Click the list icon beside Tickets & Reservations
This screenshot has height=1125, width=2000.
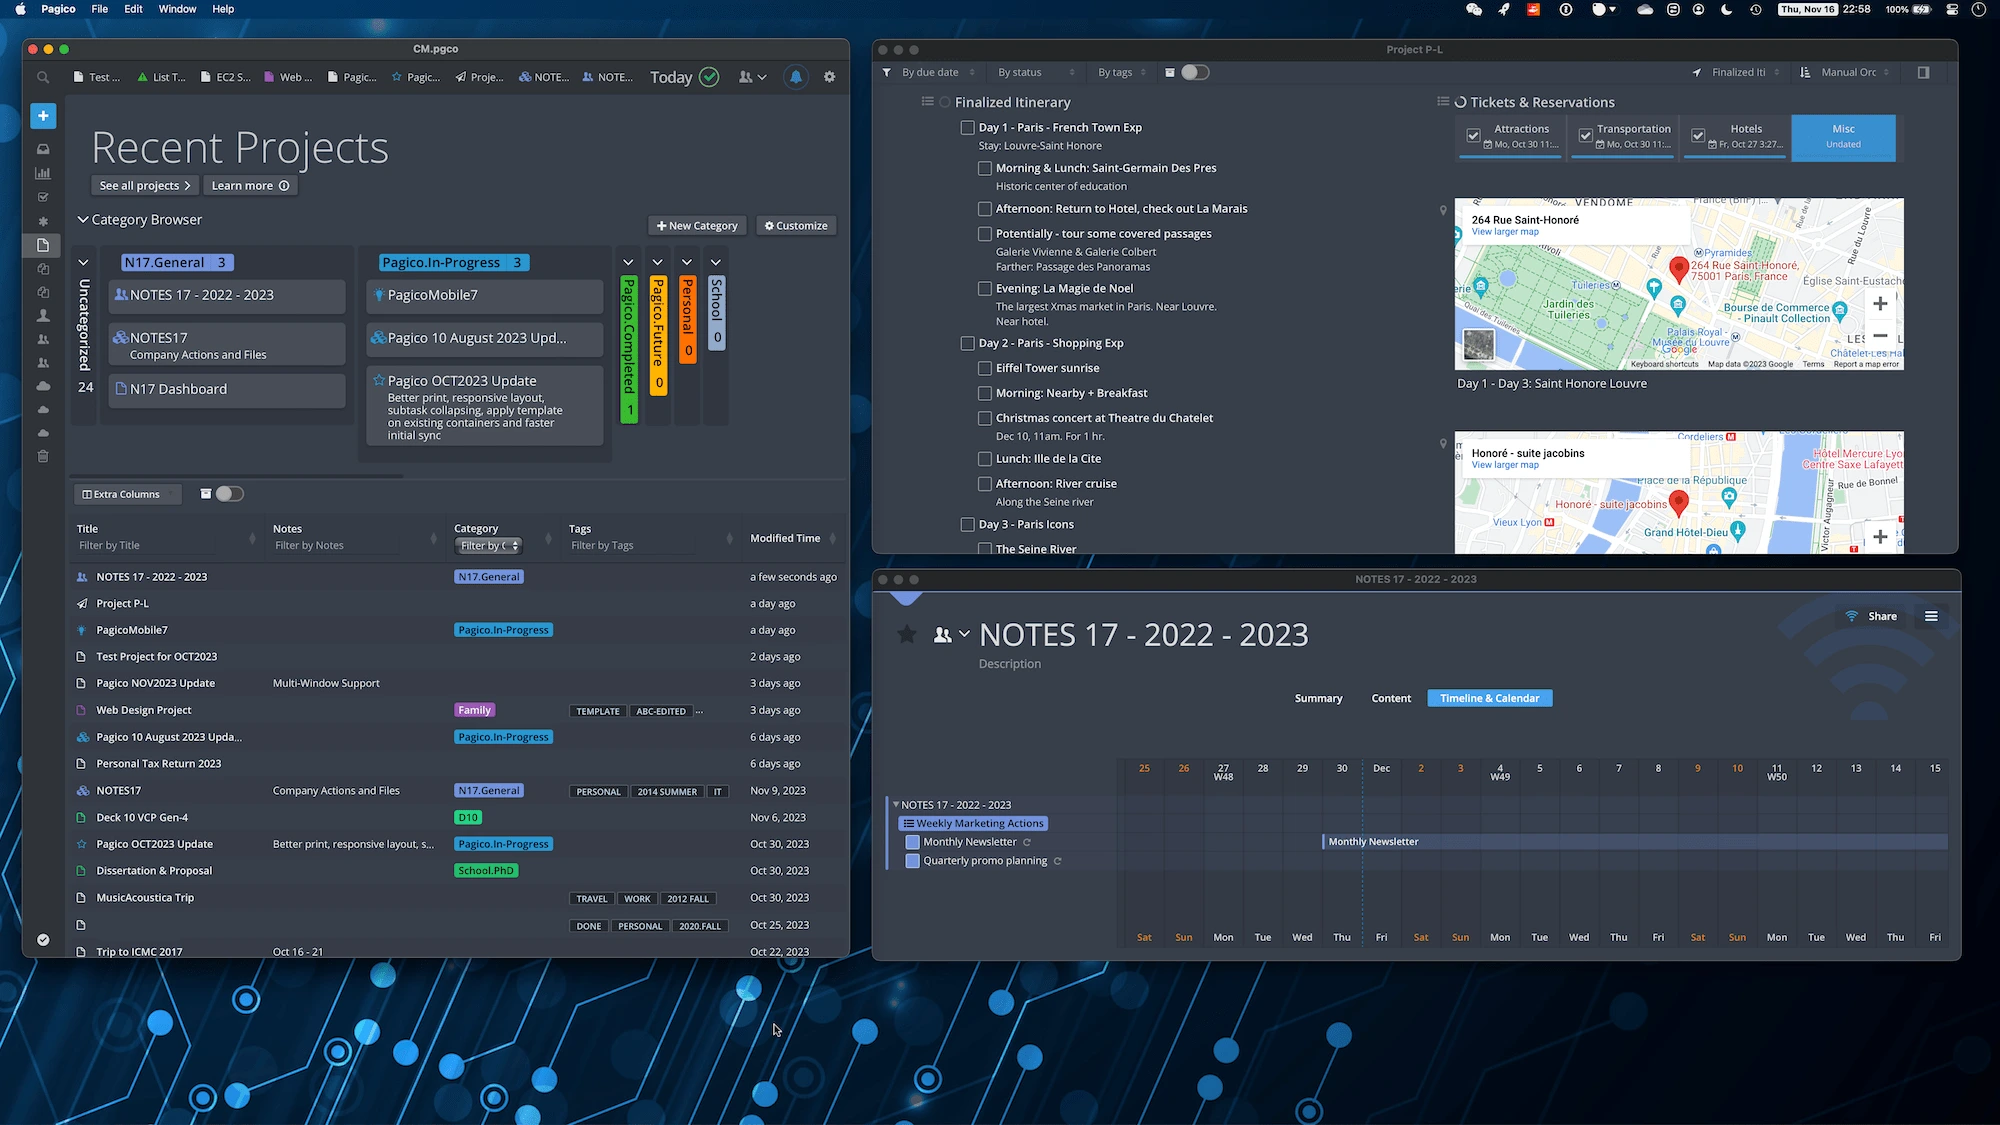[x=1443, y=101]
